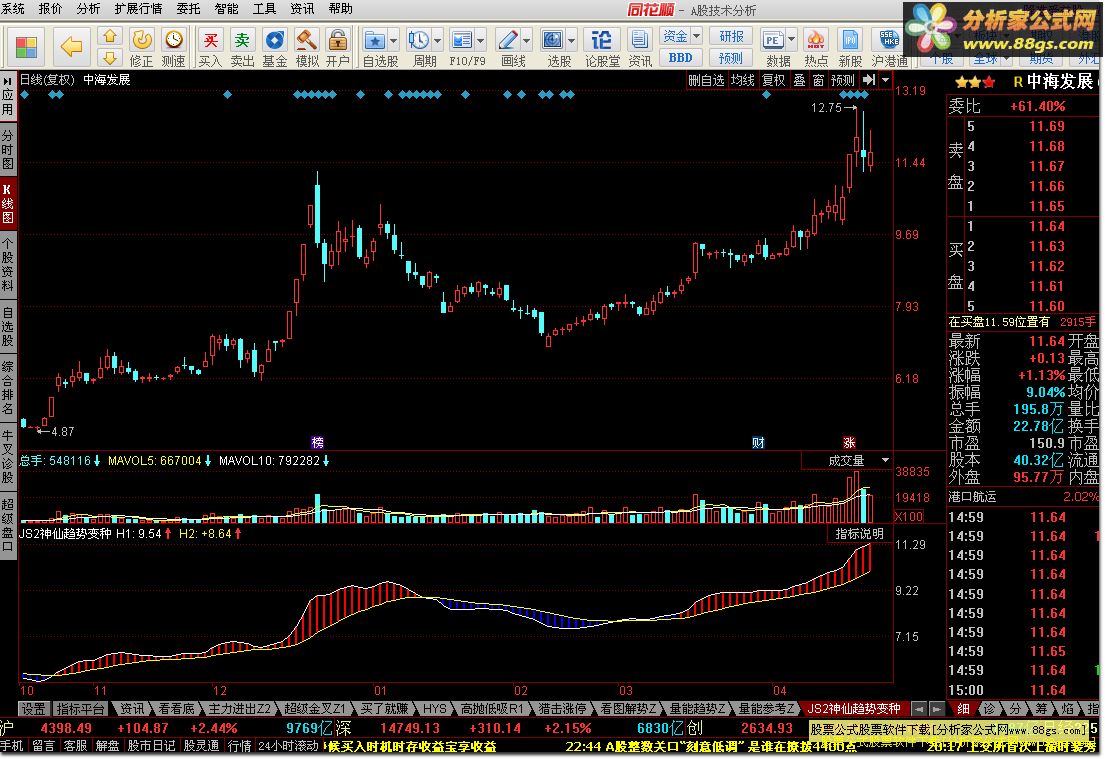This screenshot has width=1105, height=759.
Task: Expand the PE 数据 dropdown arrow
Action: point(791,40)
